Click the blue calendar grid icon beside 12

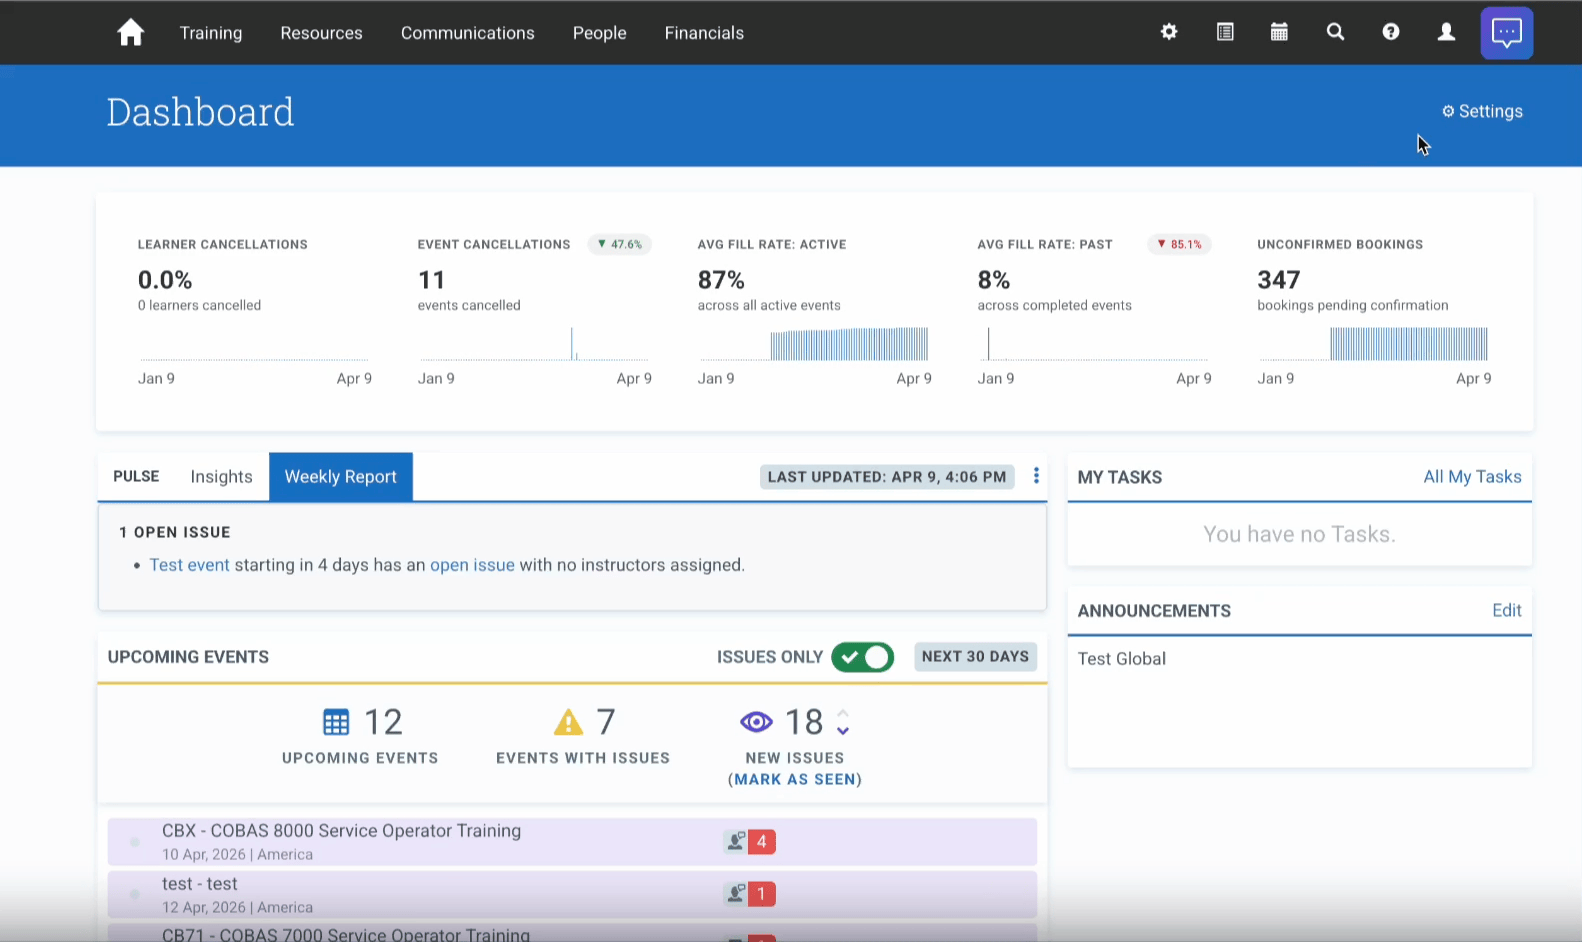(336, 722)
